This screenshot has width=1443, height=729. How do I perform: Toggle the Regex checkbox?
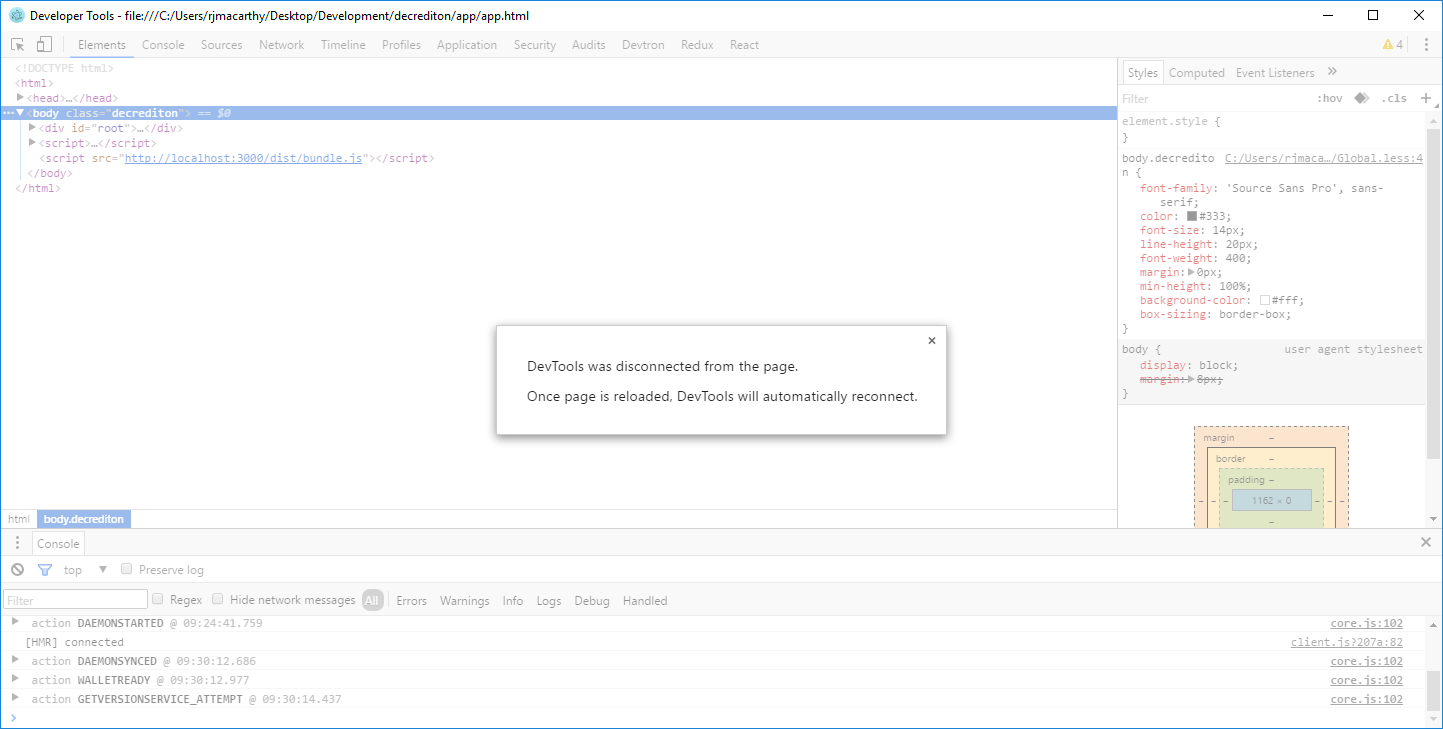(158, 599)
